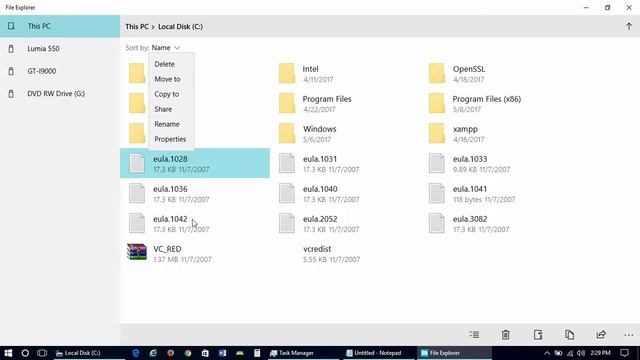This screenshot has width=640, height=360.
Task: Select the eula.3082 file icon
Action: click(436, 223)
